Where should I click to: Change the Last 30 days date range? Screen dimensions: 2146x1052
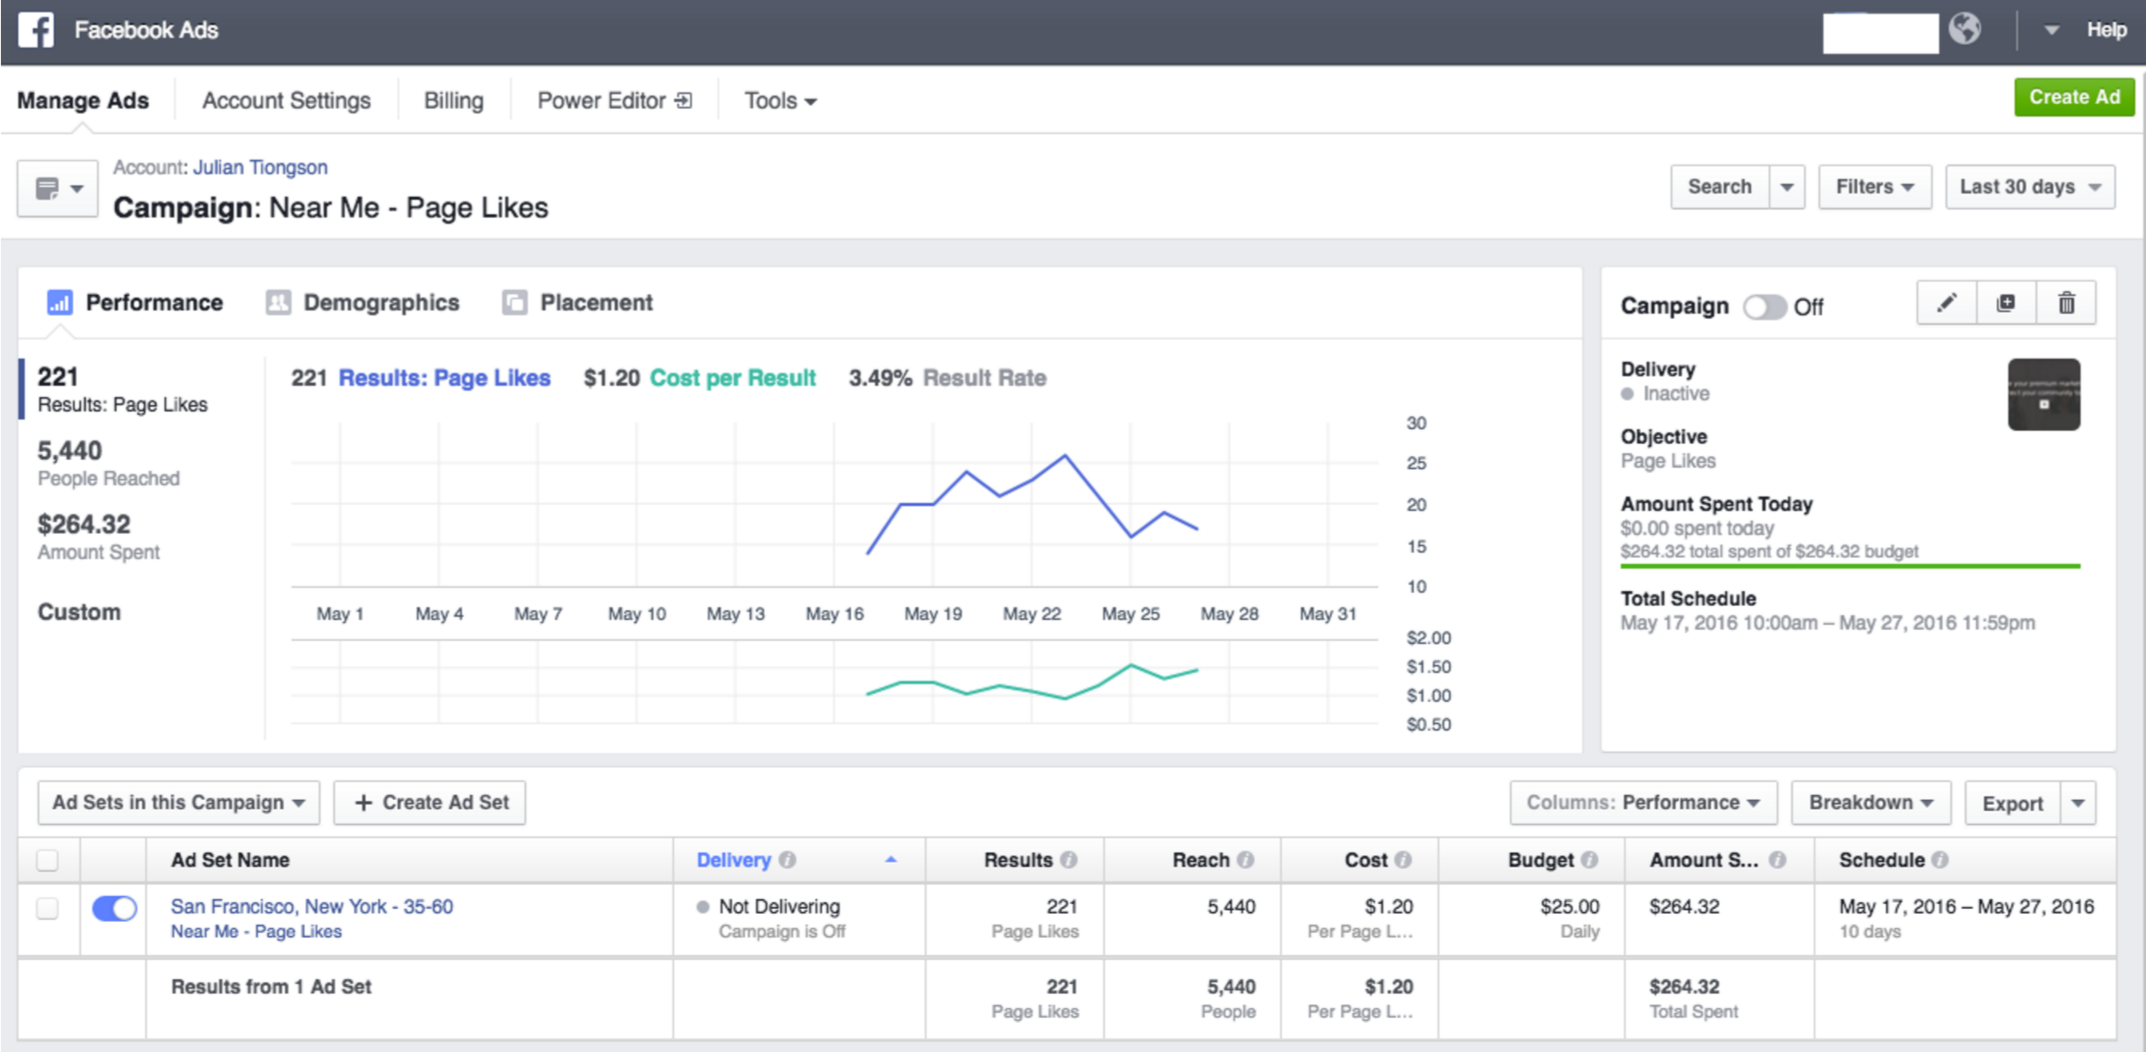pos(2030,187)
